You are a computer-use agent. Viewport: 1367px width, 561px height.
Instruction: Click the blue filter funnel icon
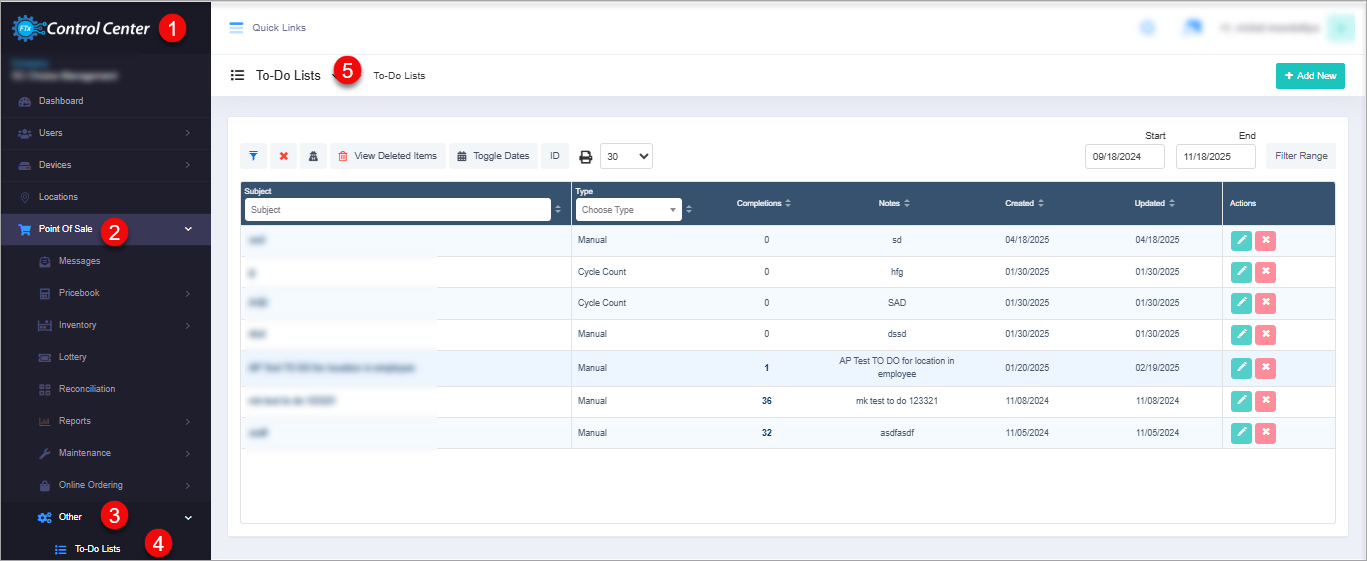254,156
